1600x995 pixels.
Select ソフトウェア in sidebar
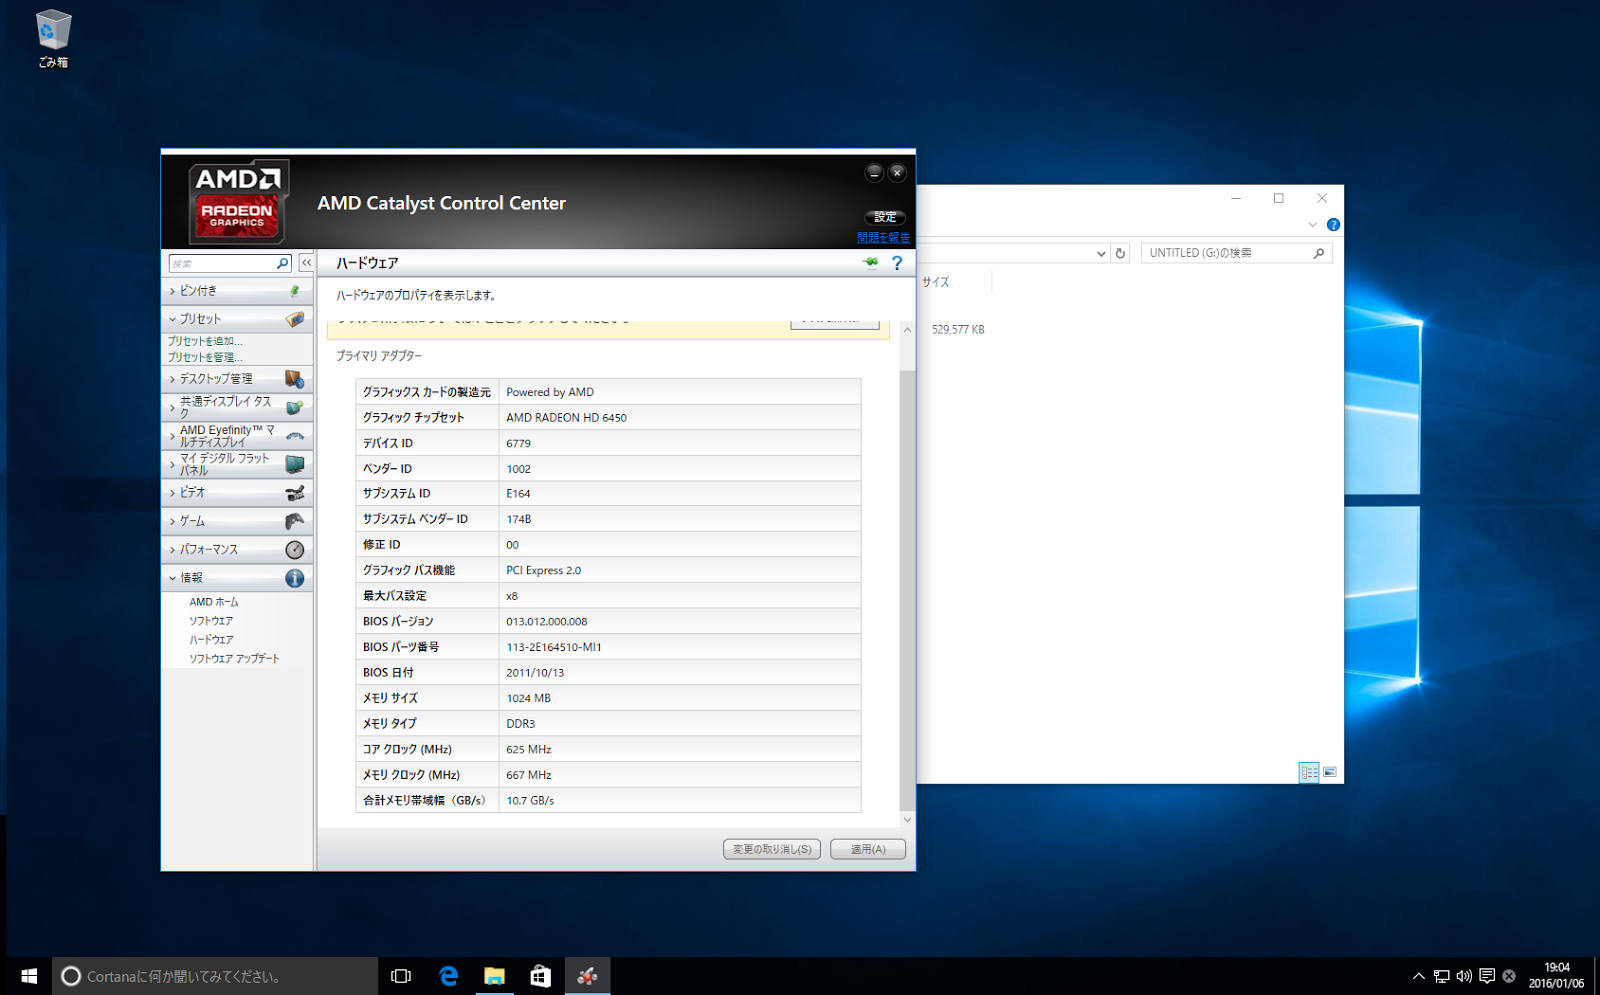pyautogui.click(x=211, y=621)
